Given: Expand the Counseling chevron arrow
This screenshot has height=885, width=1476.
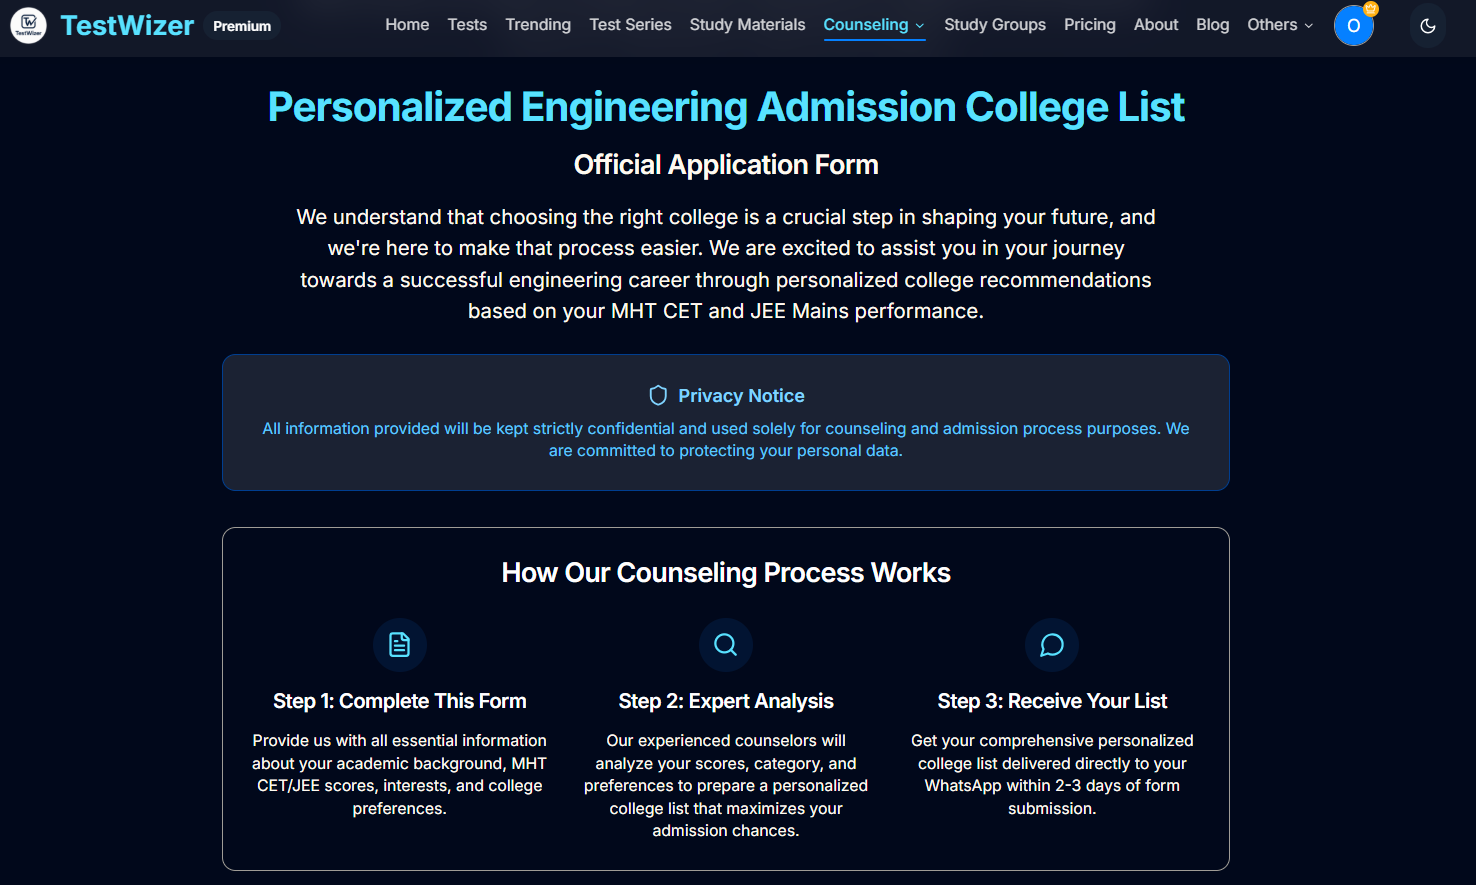Looking at the screenshot, I should coord(919,26).
